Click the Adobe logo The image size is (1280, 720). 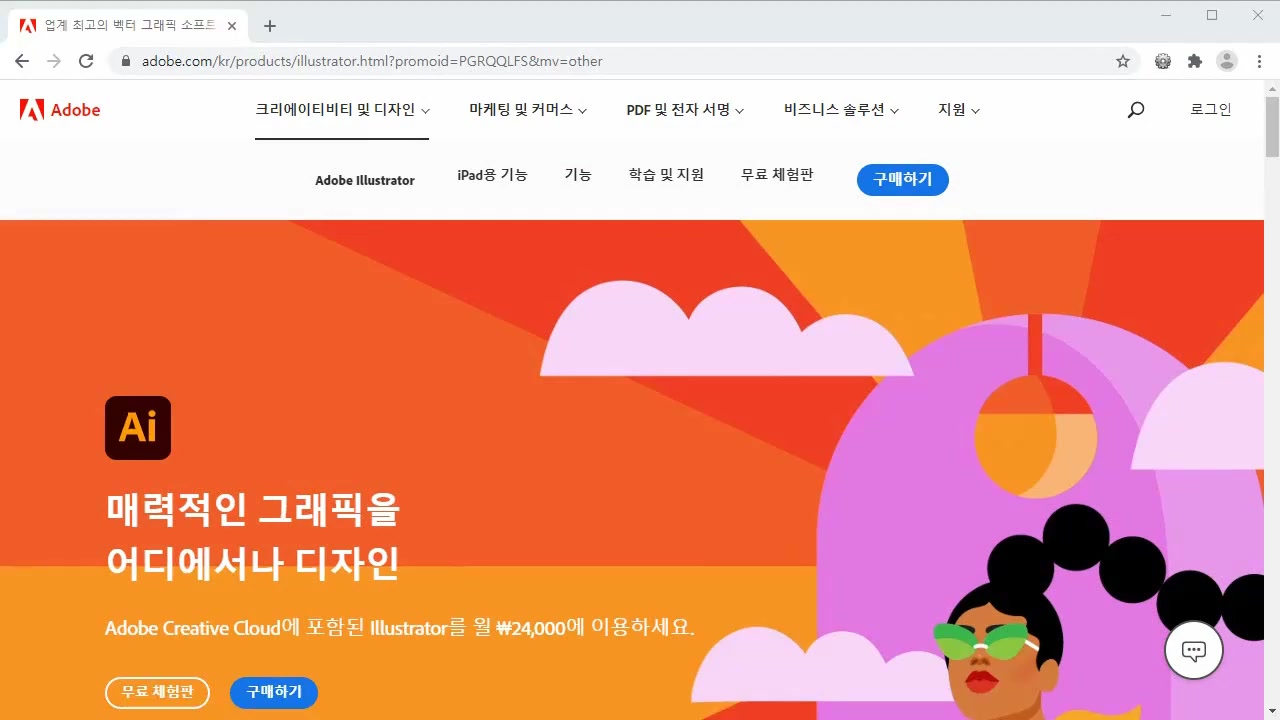pyautogui.click(x=58, y=109)
